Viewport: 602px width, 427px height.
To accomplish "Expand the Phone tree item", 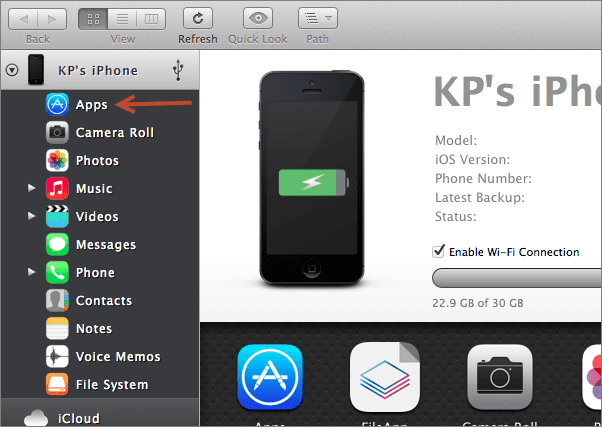I will (x=31, y=272).
